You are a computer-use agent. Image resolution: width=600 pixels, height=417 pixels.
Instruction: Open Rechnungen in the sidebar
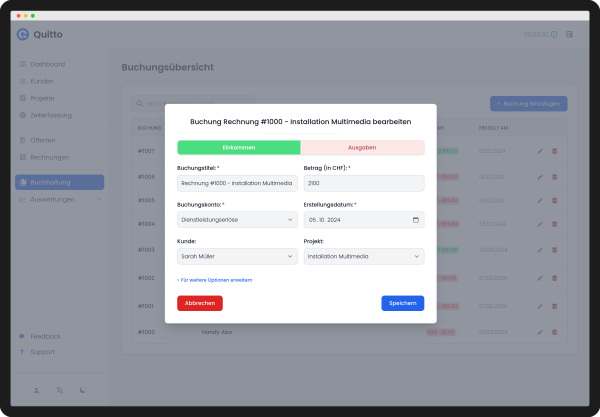click(50, 157)
